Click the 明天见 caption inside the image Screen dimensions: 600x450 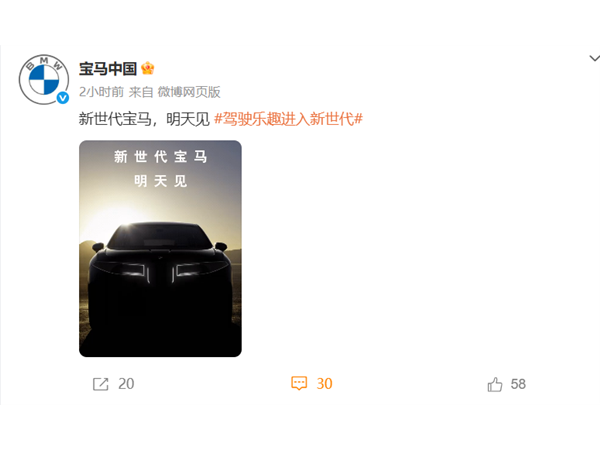point(160,181)
